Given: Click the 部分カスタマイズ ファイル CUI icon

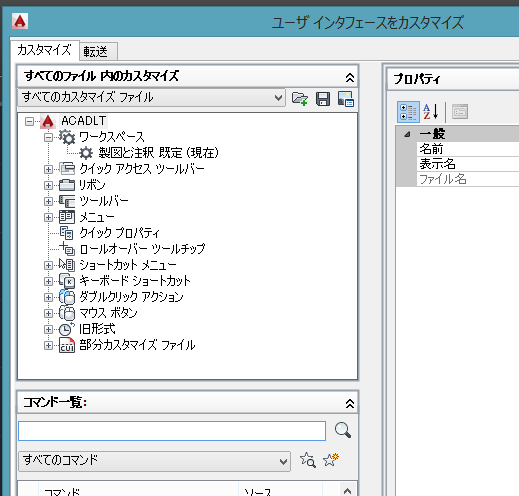Looking at the screenshot, I should click(67, 345).
